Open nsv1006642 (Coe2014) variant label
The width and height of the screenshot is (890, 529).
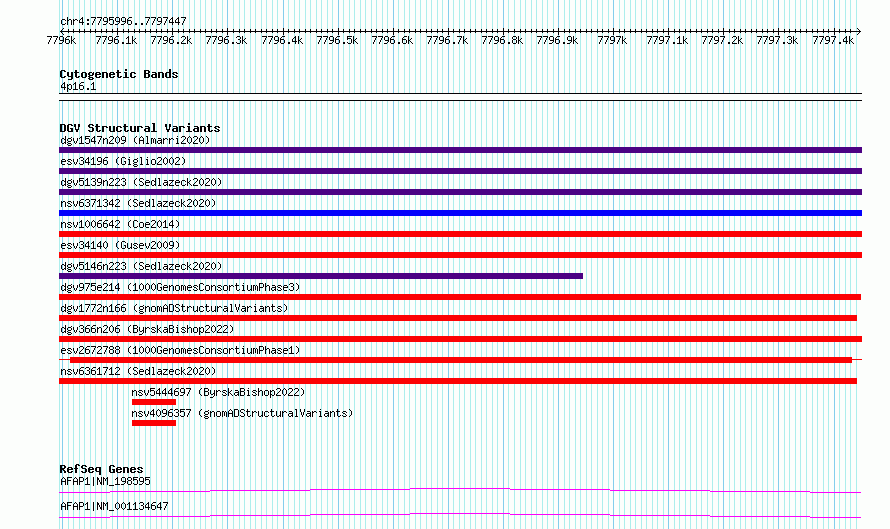120,224
